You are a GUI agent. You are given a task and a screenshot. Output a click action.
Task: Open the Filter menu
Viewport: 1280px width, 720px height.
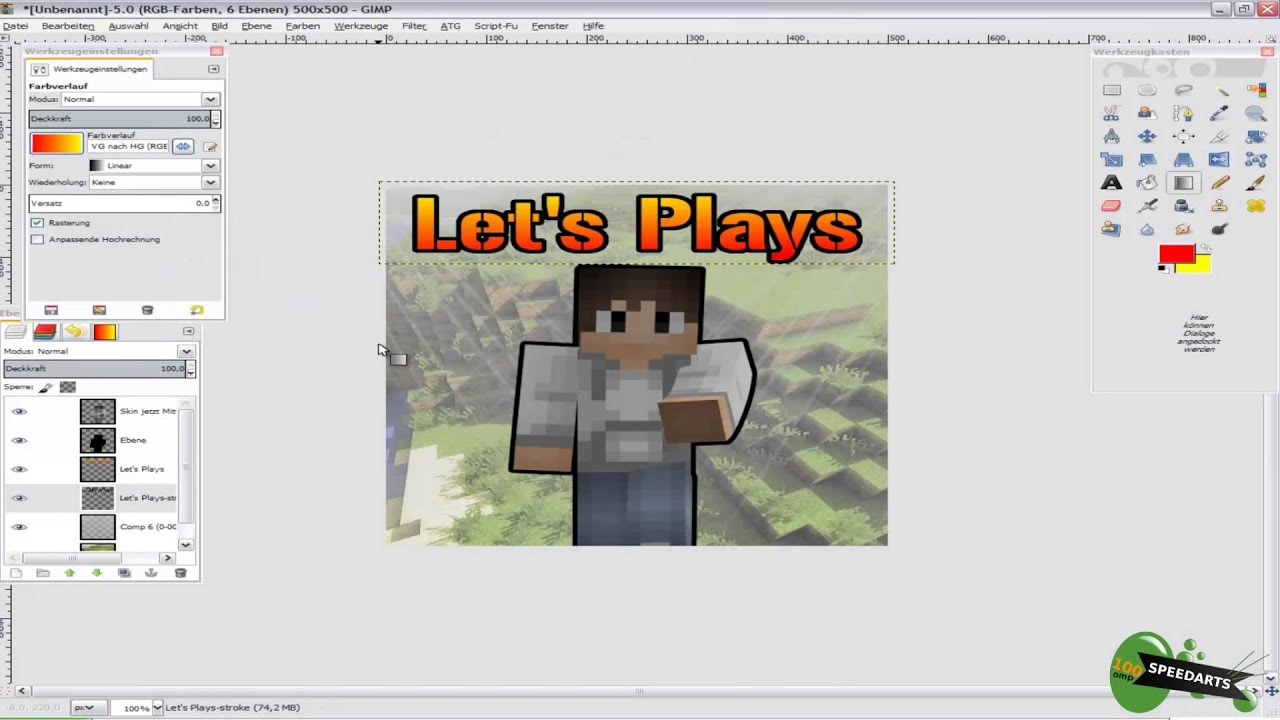click(x=414, y=26)
